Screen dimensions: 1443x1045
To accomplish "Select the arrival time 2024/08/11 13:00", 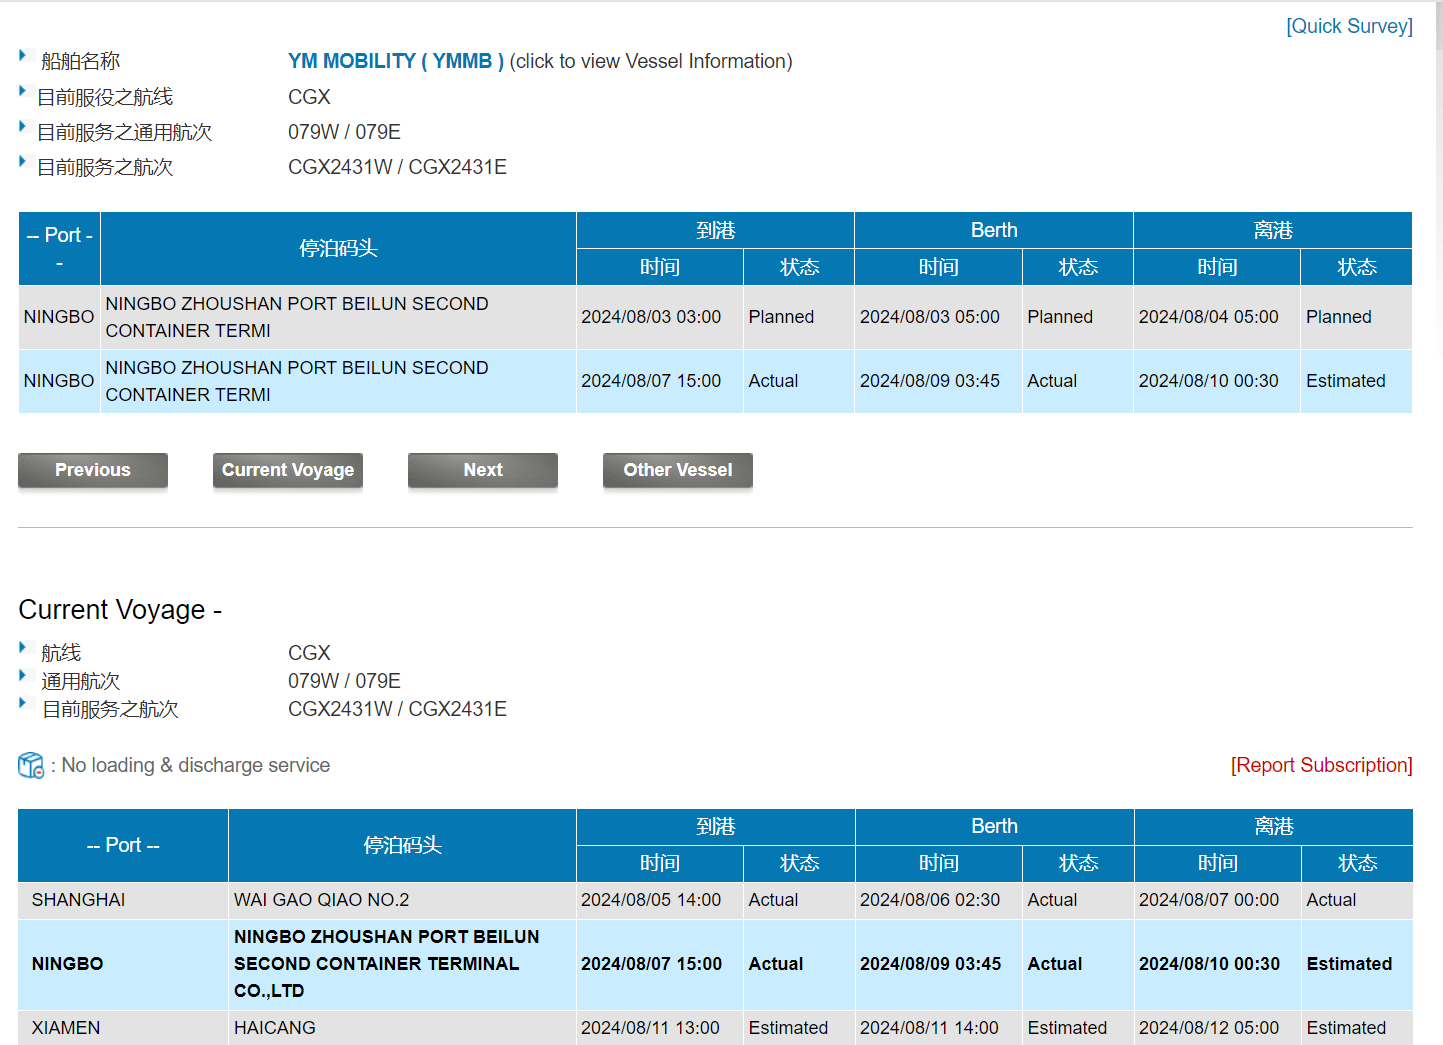I will (x=651, y=1028).
